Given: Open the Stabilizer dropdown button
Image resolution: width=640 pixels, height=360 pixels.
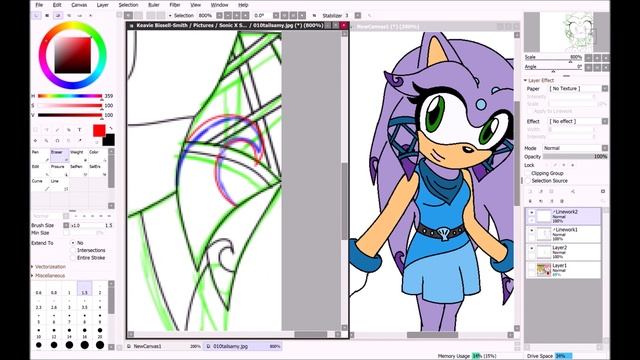Looking at the screenshot, I should point(358,16).
